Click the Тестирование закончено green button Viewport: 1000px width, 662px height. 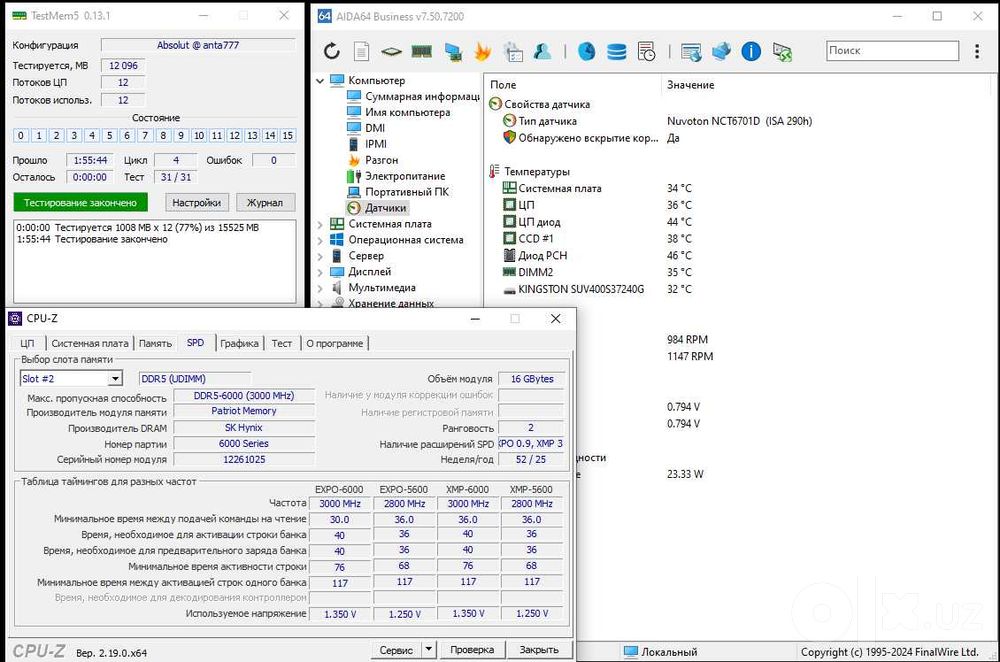click(80, 203)
